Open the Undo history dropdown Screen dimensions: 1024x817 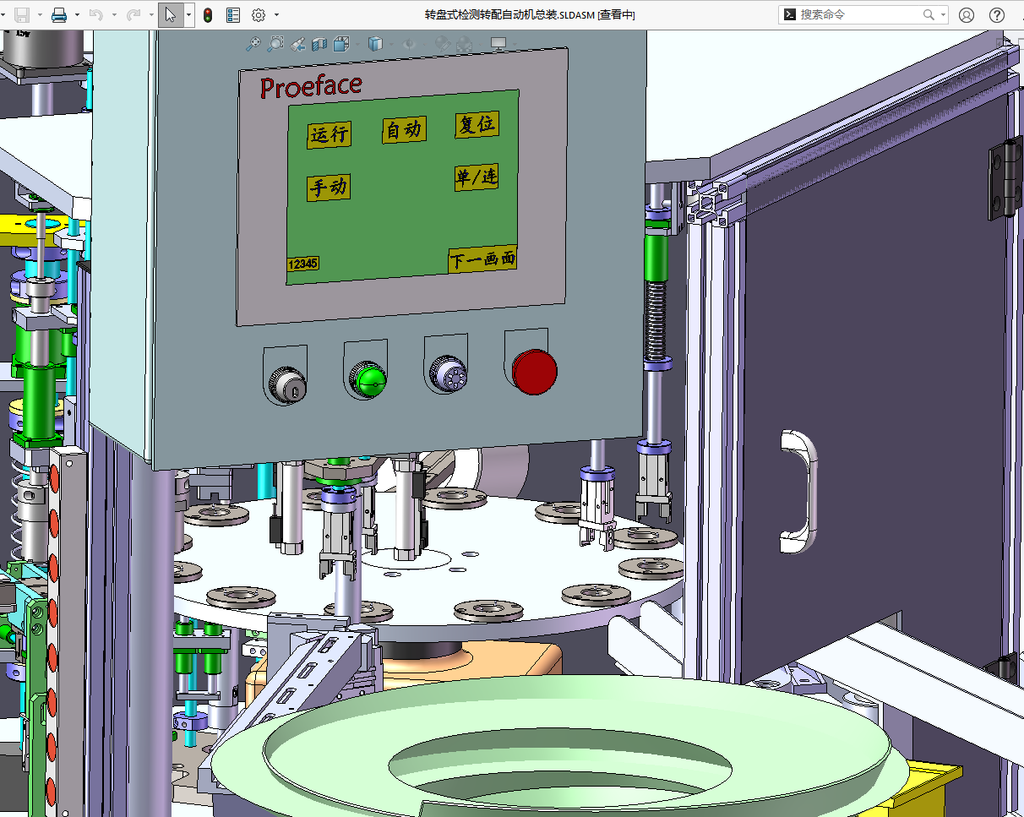coord(114,15)
